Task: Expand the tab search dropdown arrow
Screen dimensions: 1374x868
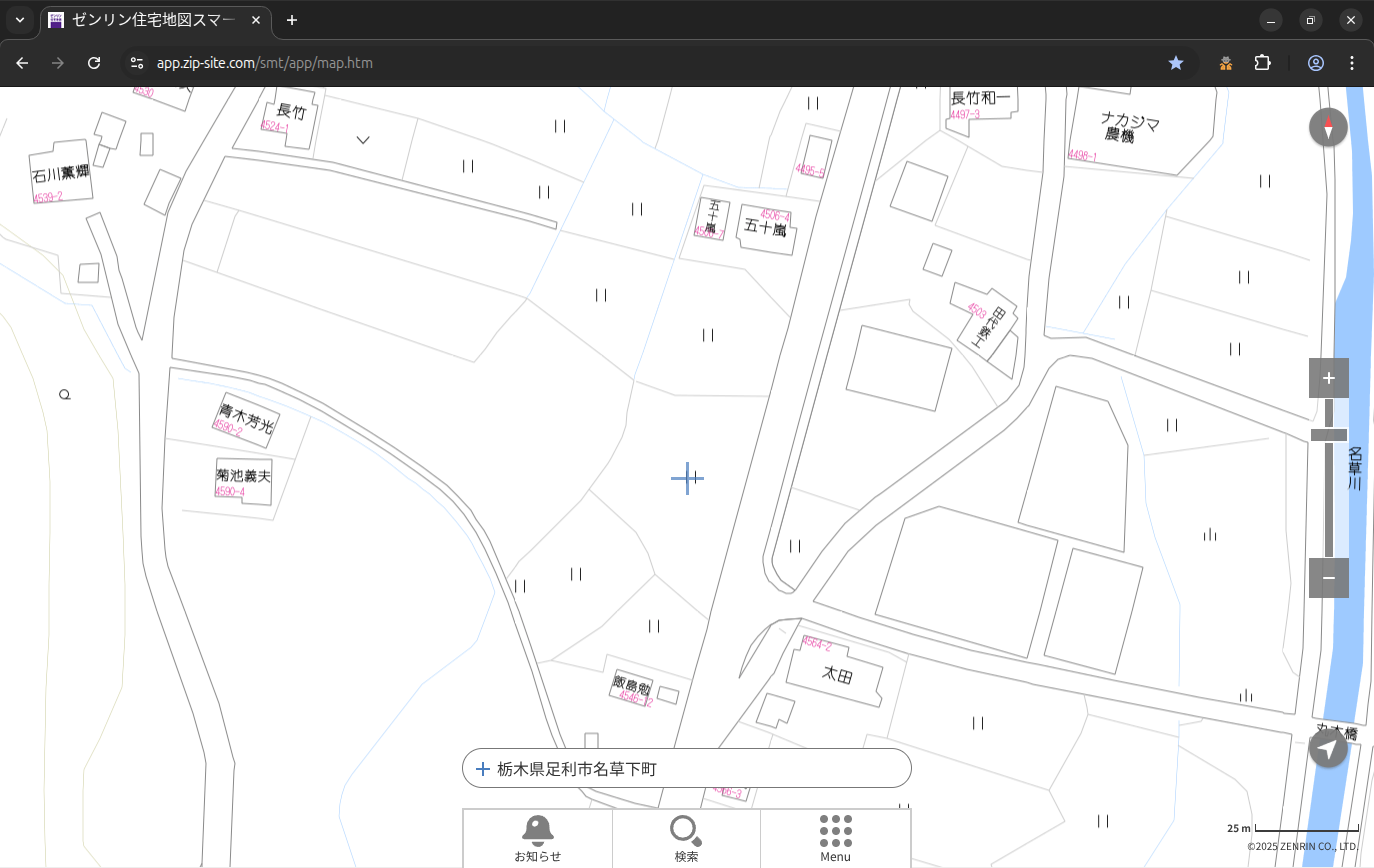Action: click(x=20, y=20)
